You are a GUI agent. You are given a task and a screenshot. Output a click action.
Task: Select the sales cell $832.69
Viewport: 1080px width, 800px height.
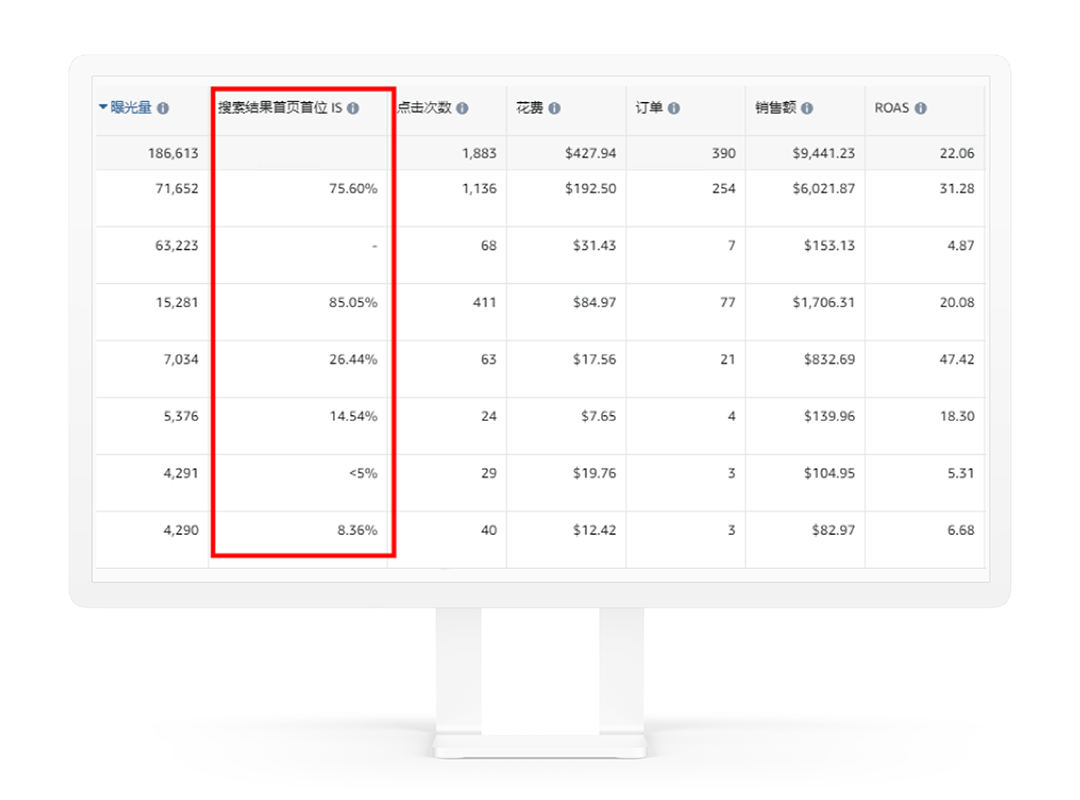(x=829, y=359)
